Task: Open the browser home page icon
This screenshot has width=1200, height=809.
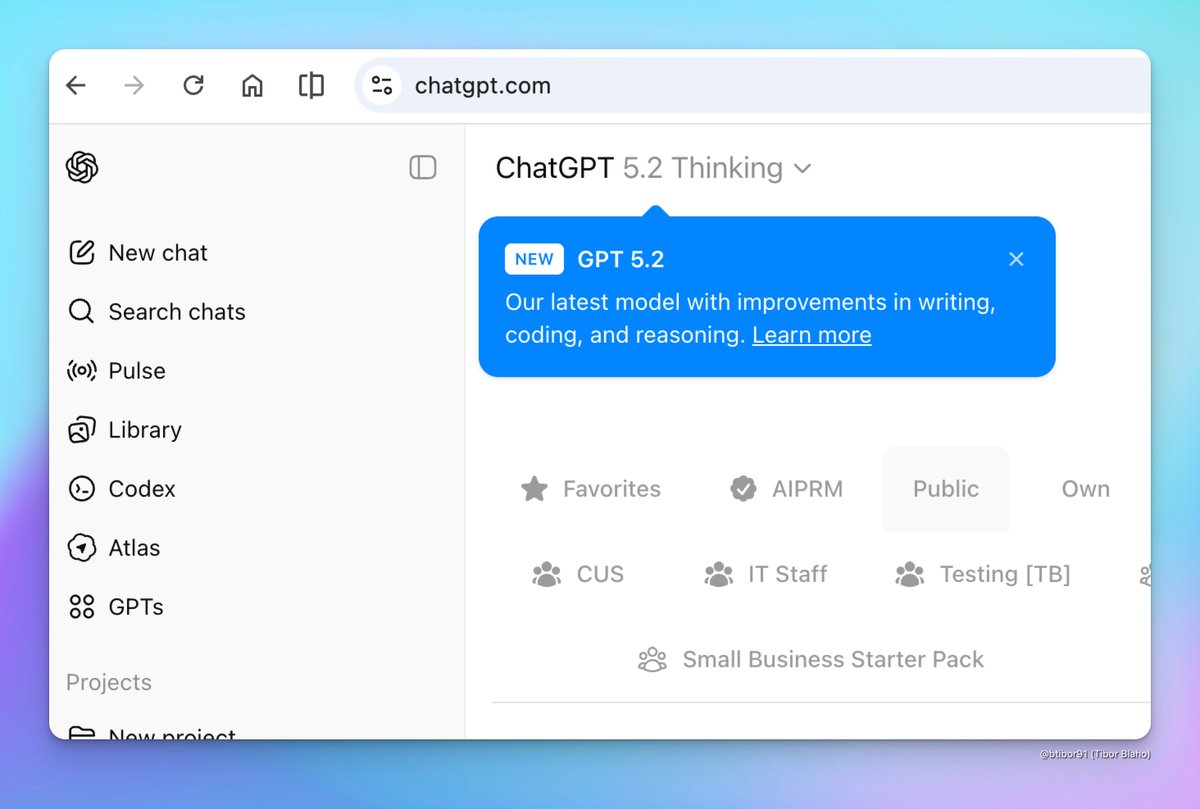Action: click(x=252, y=86)
